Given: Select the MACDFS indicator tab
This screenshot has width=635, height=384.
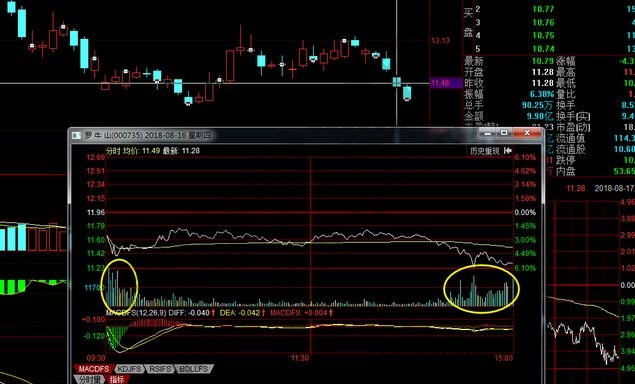Looking at the screenshot, I should click(94, 369).
